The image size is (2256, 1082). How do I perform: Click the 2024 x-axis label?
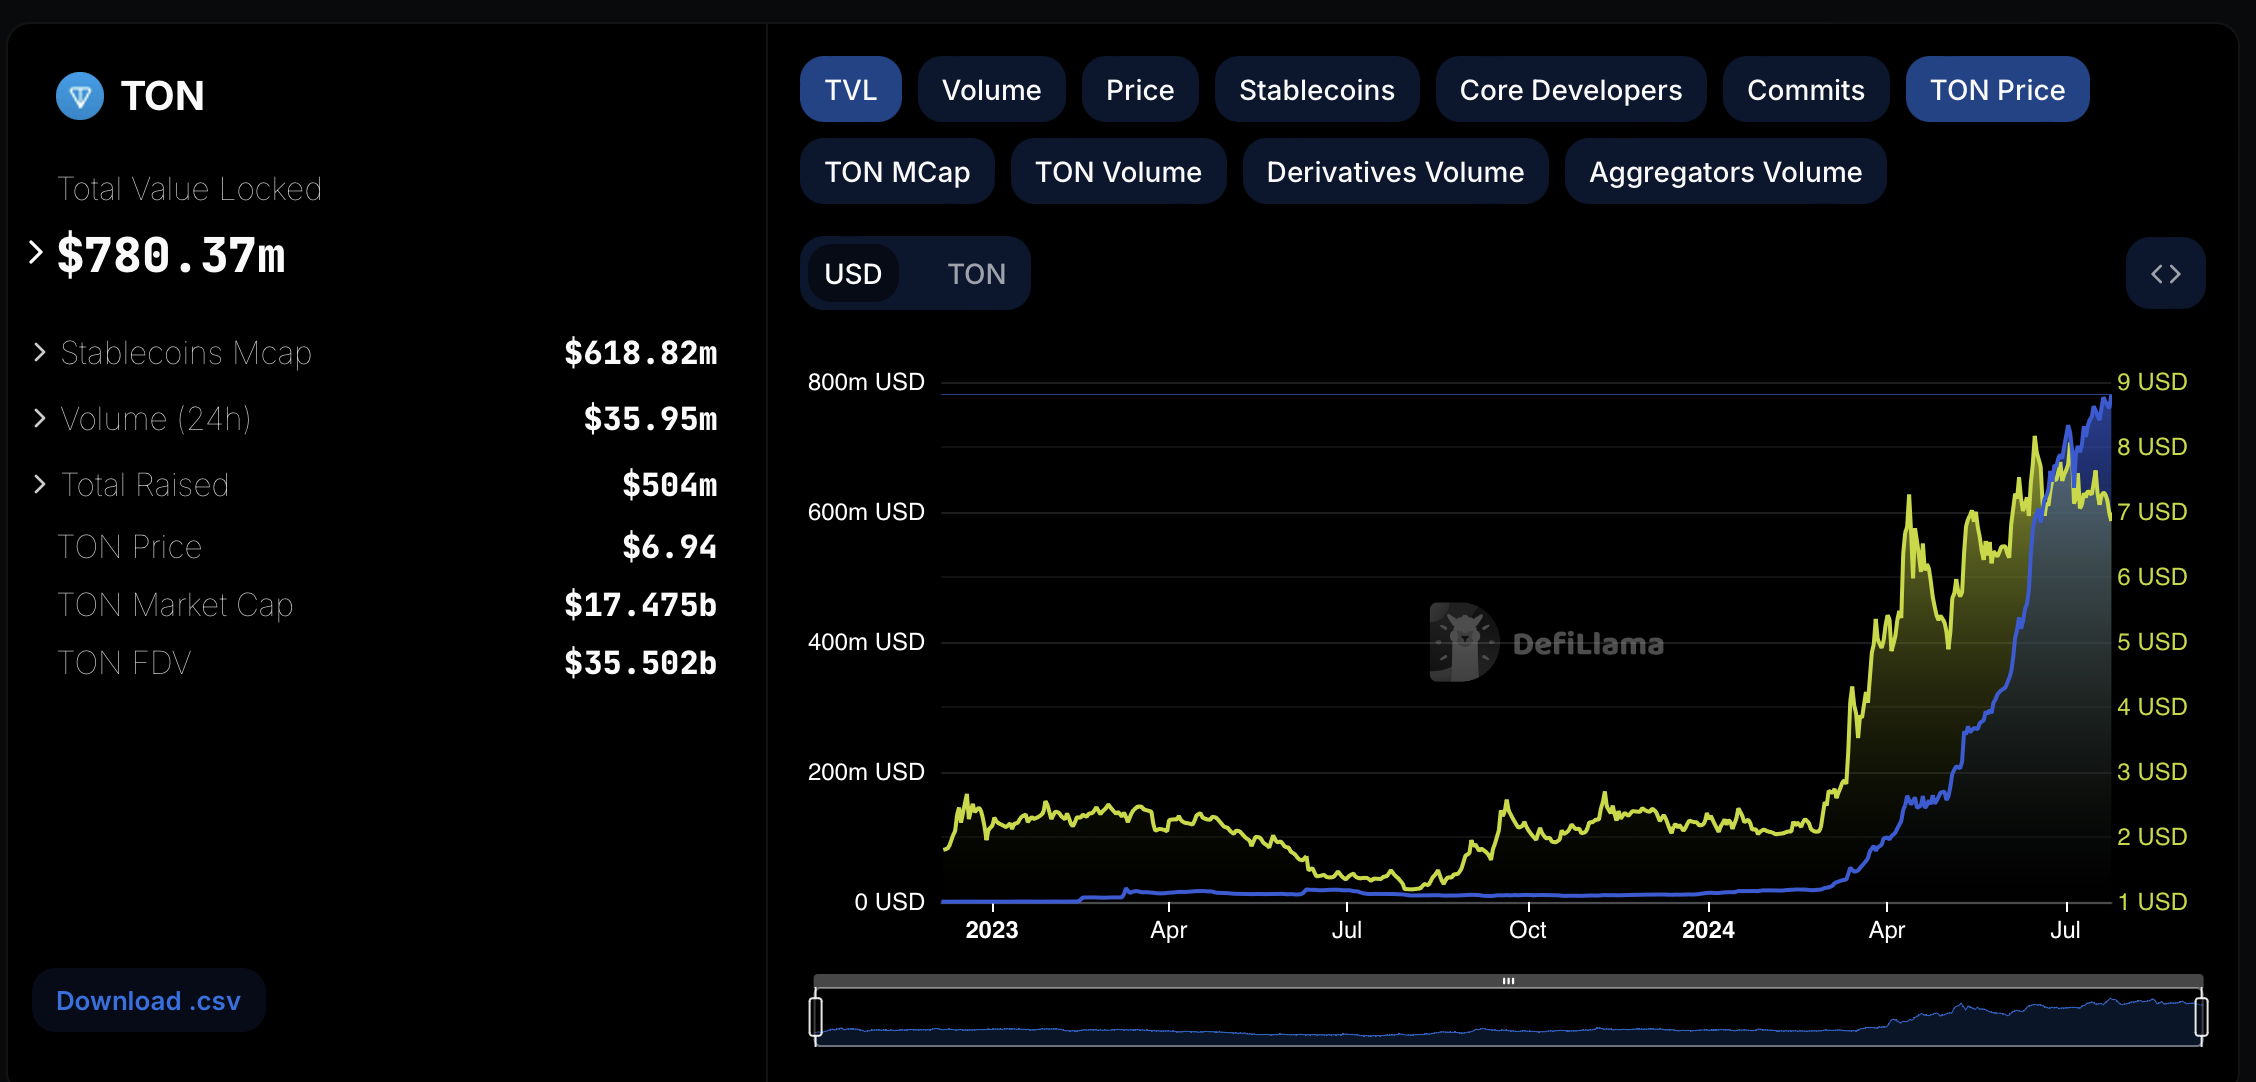1708,930
